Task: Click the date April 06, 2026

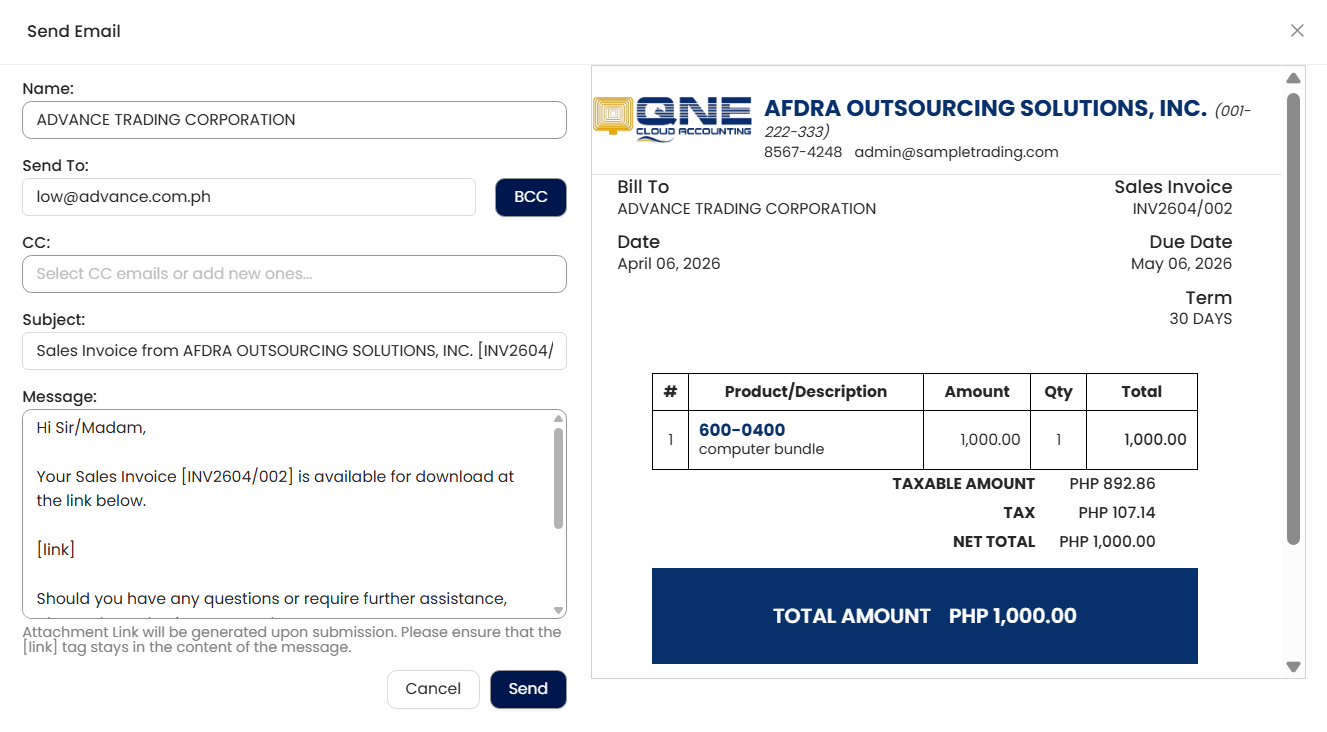Action: (669, 264)
